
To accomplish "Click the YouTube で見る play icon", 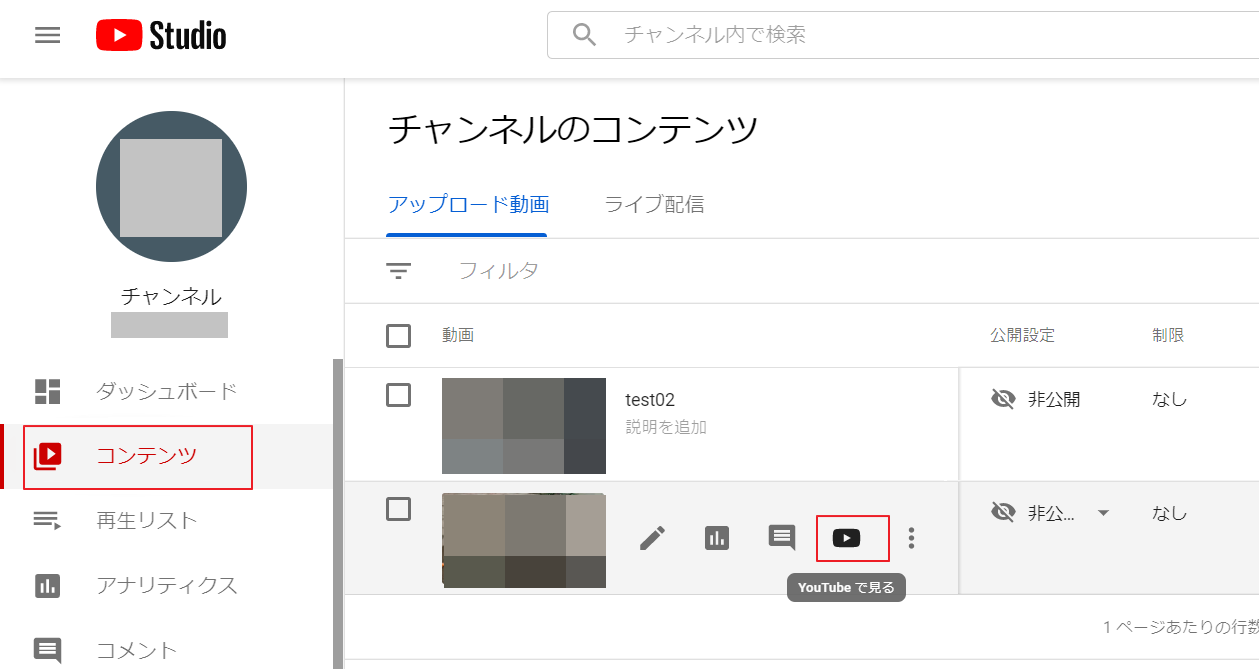I will coord(846,538).
